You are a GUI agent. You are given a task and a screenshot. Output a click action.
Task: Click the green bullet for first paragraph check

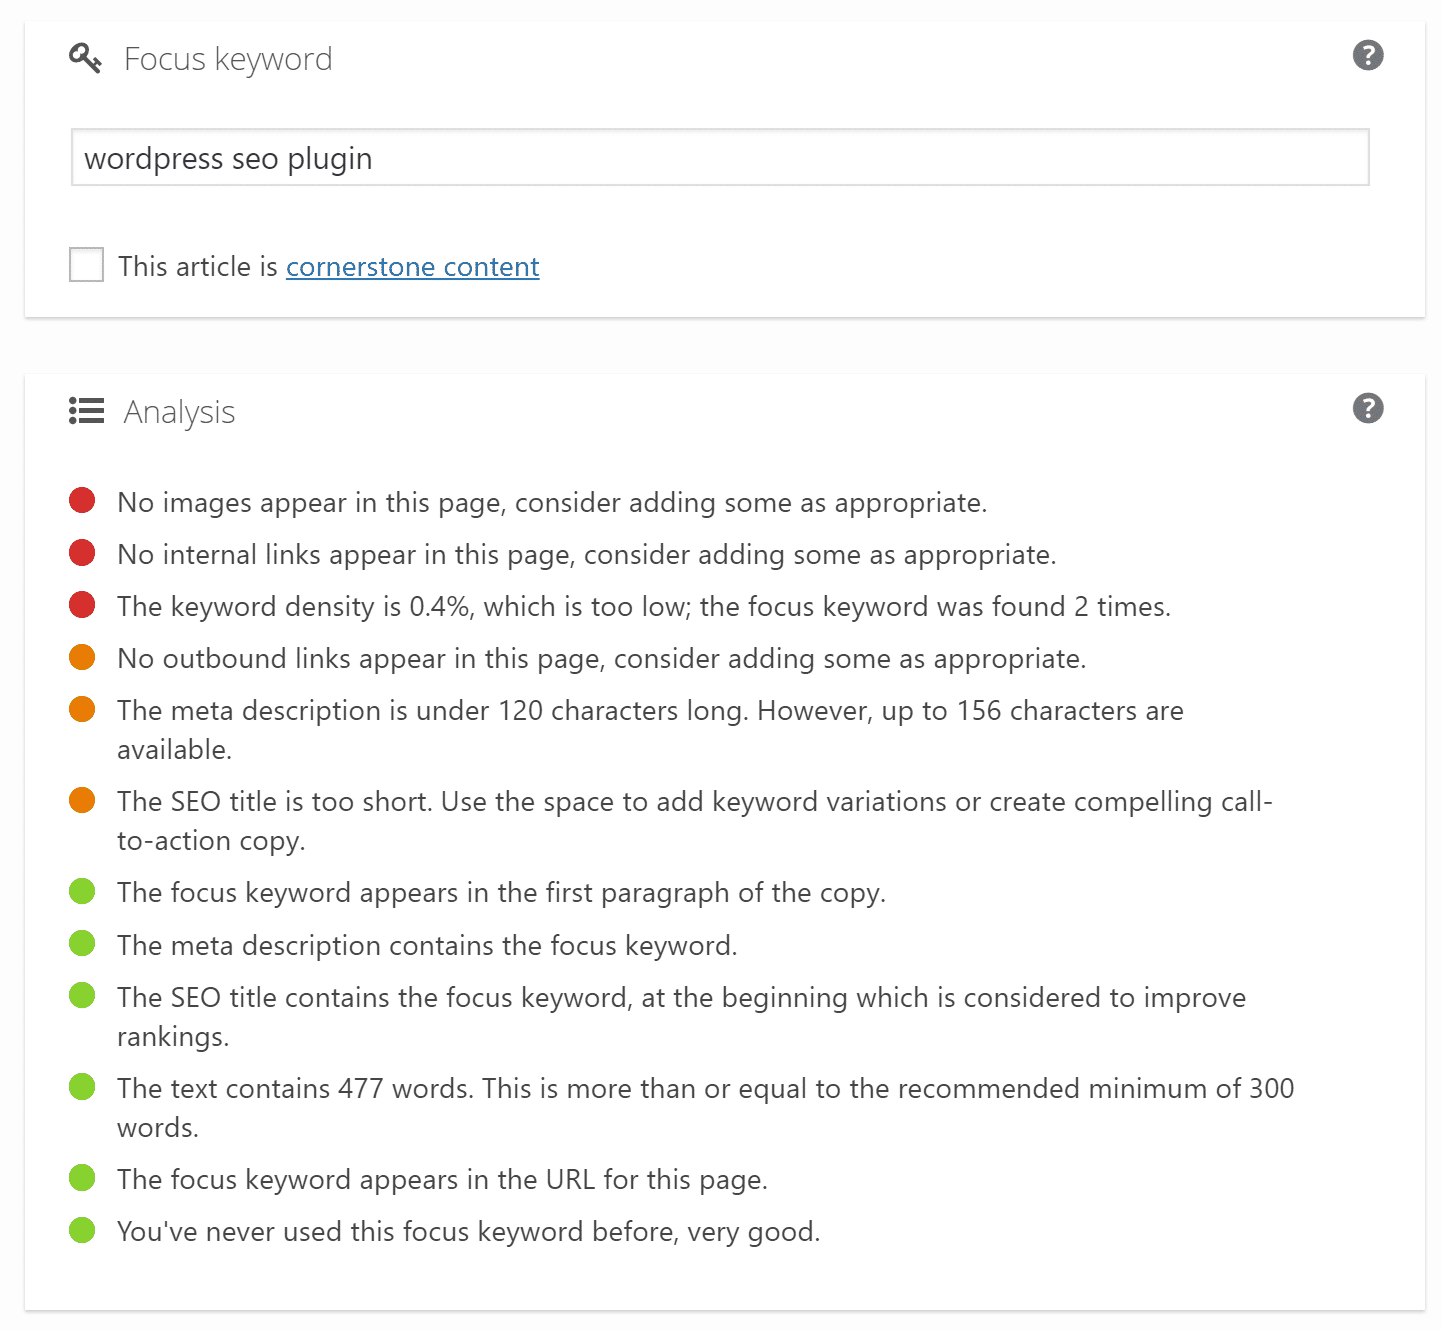point(82,890)
